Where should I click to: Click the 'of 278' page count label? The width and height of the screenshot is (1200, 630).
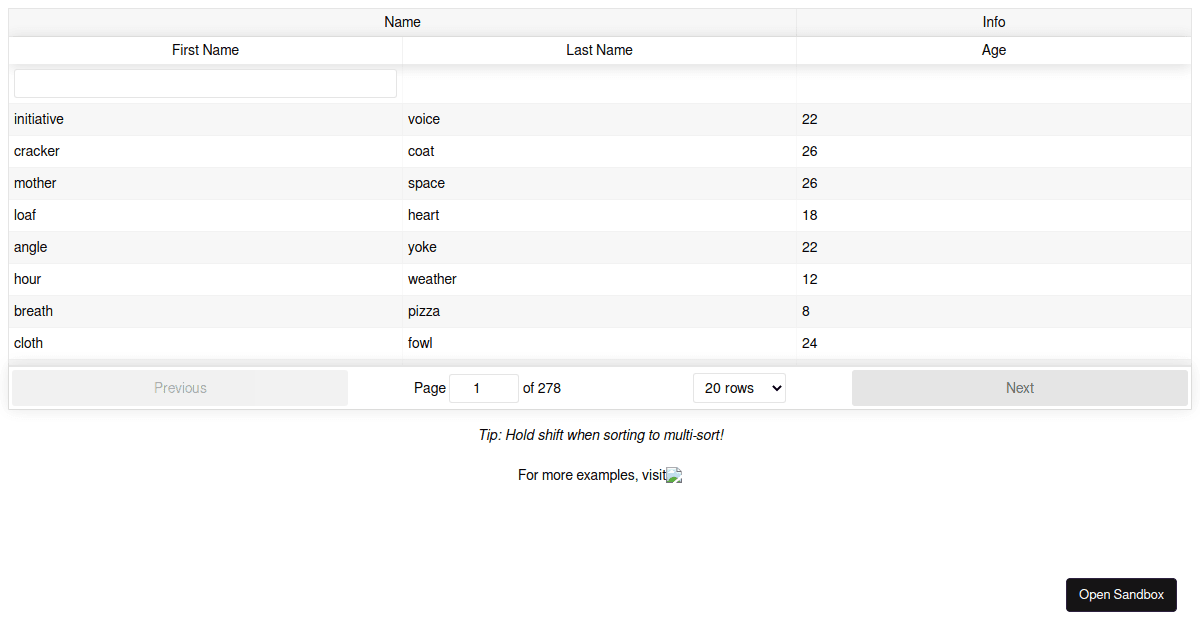tap(541, 387)
